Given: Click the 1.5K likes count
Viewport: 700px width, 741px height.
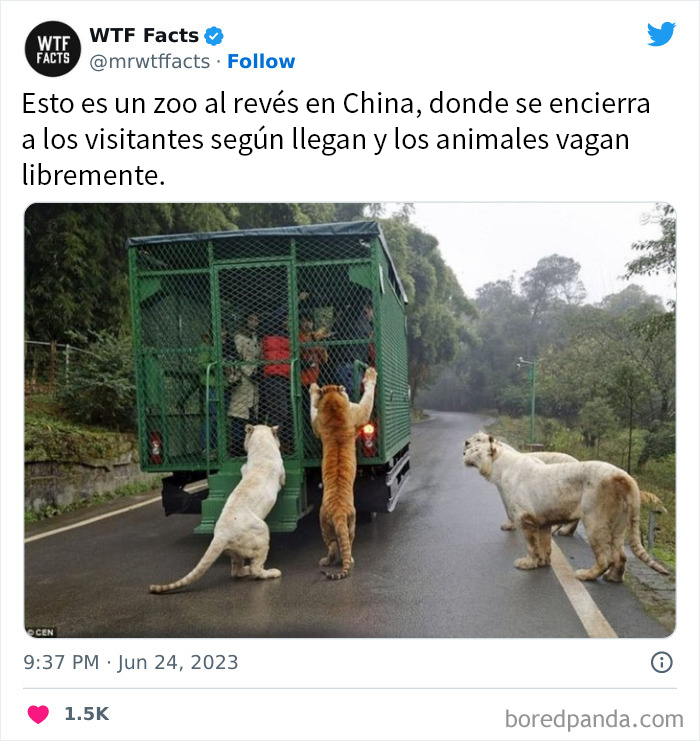Looking at the screenshot, I should tap(86, 714).
